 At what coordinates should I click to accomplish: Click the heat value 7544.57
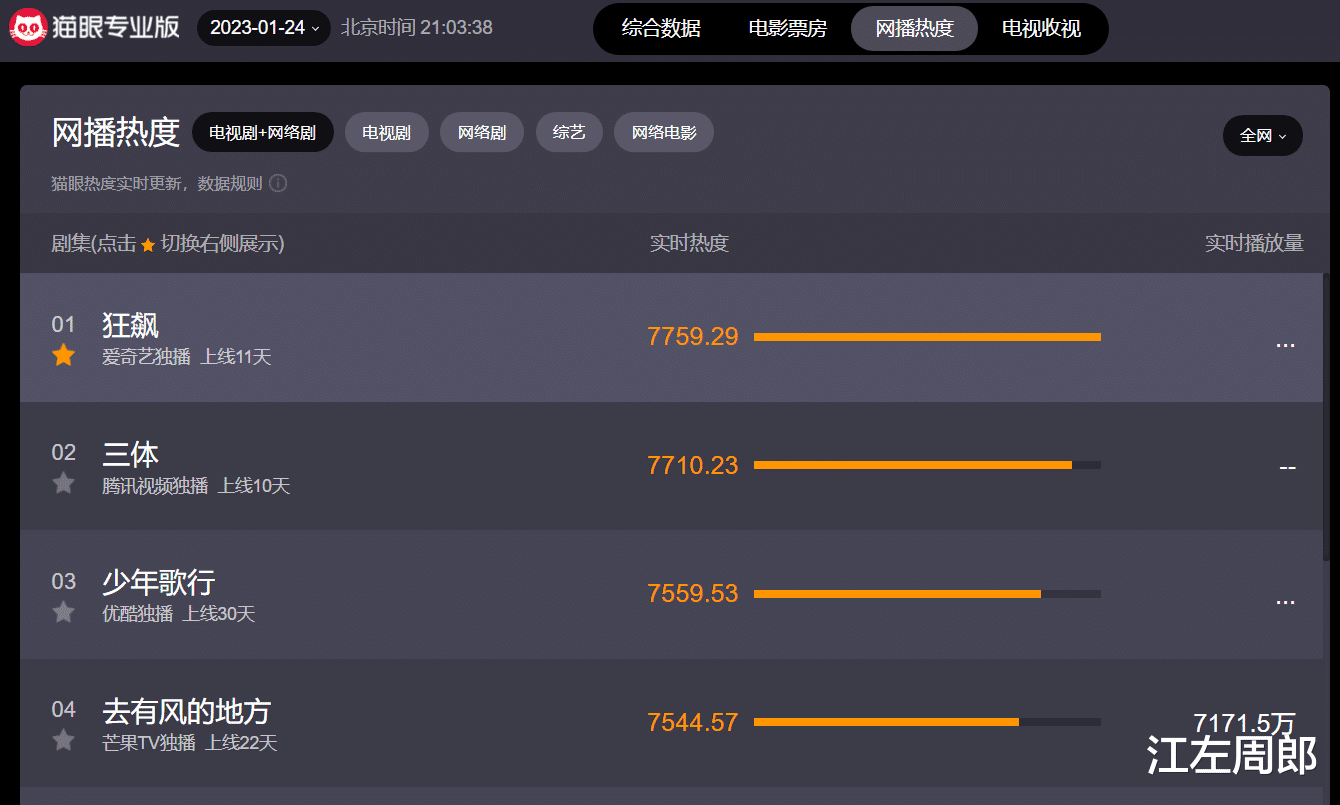pos(693,722)
